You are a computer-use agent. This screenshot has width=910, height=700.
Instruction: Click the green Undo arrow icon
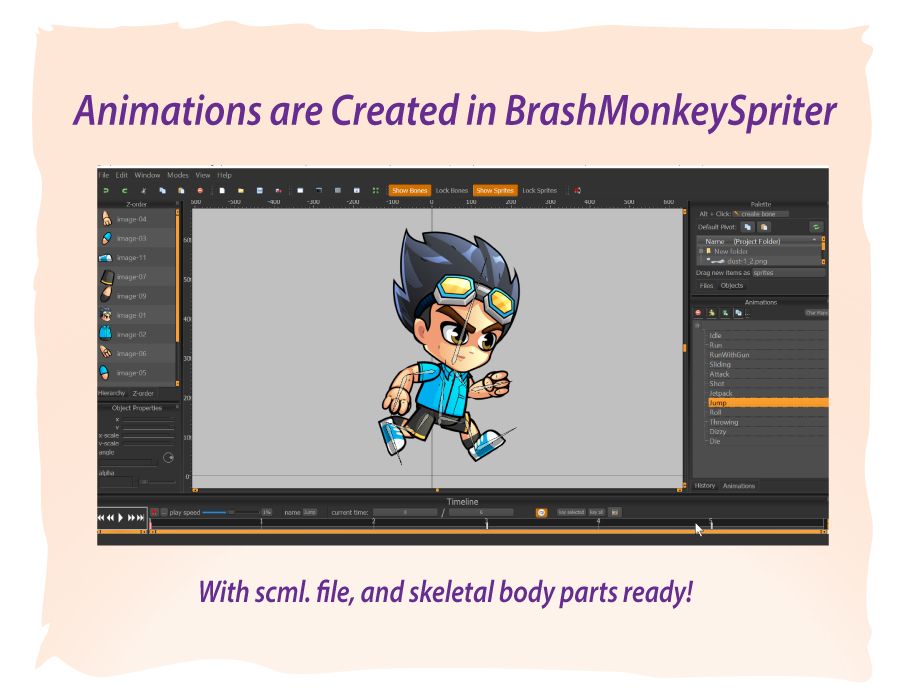[106, 190]
